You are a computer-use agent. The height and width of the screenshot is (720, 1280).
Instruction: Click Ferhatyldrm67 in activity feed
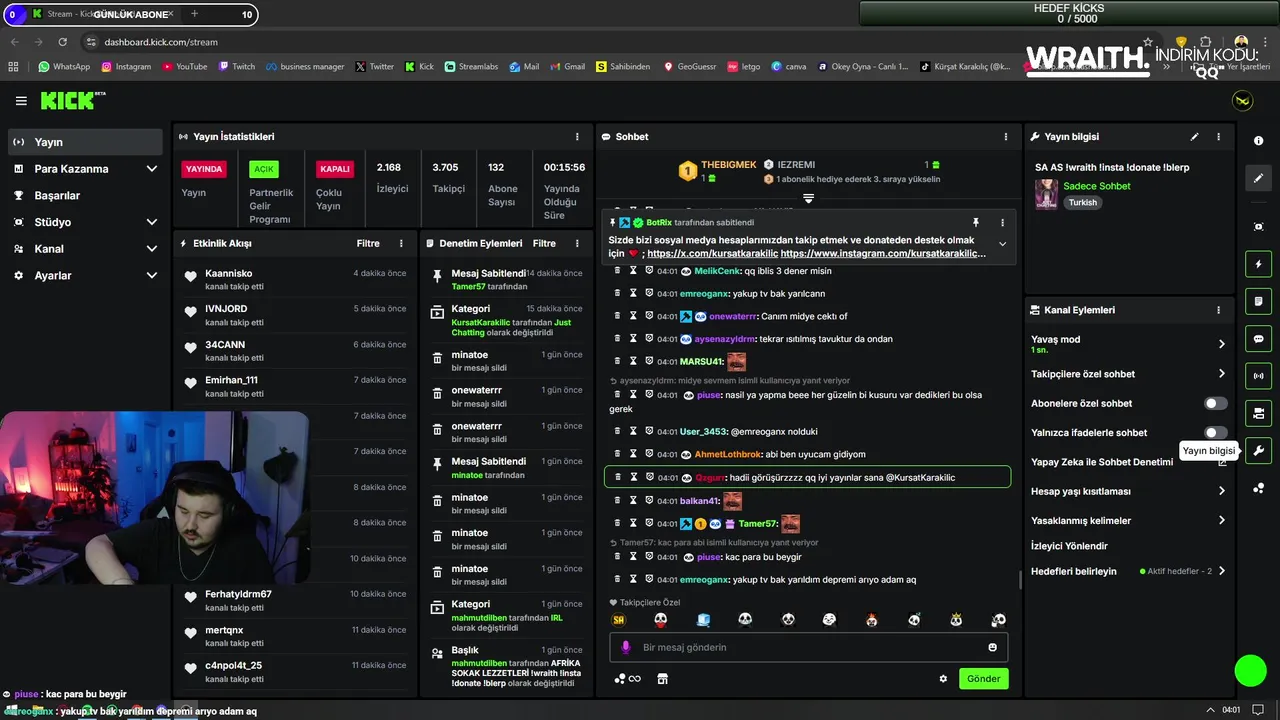(x=238, y=594)
